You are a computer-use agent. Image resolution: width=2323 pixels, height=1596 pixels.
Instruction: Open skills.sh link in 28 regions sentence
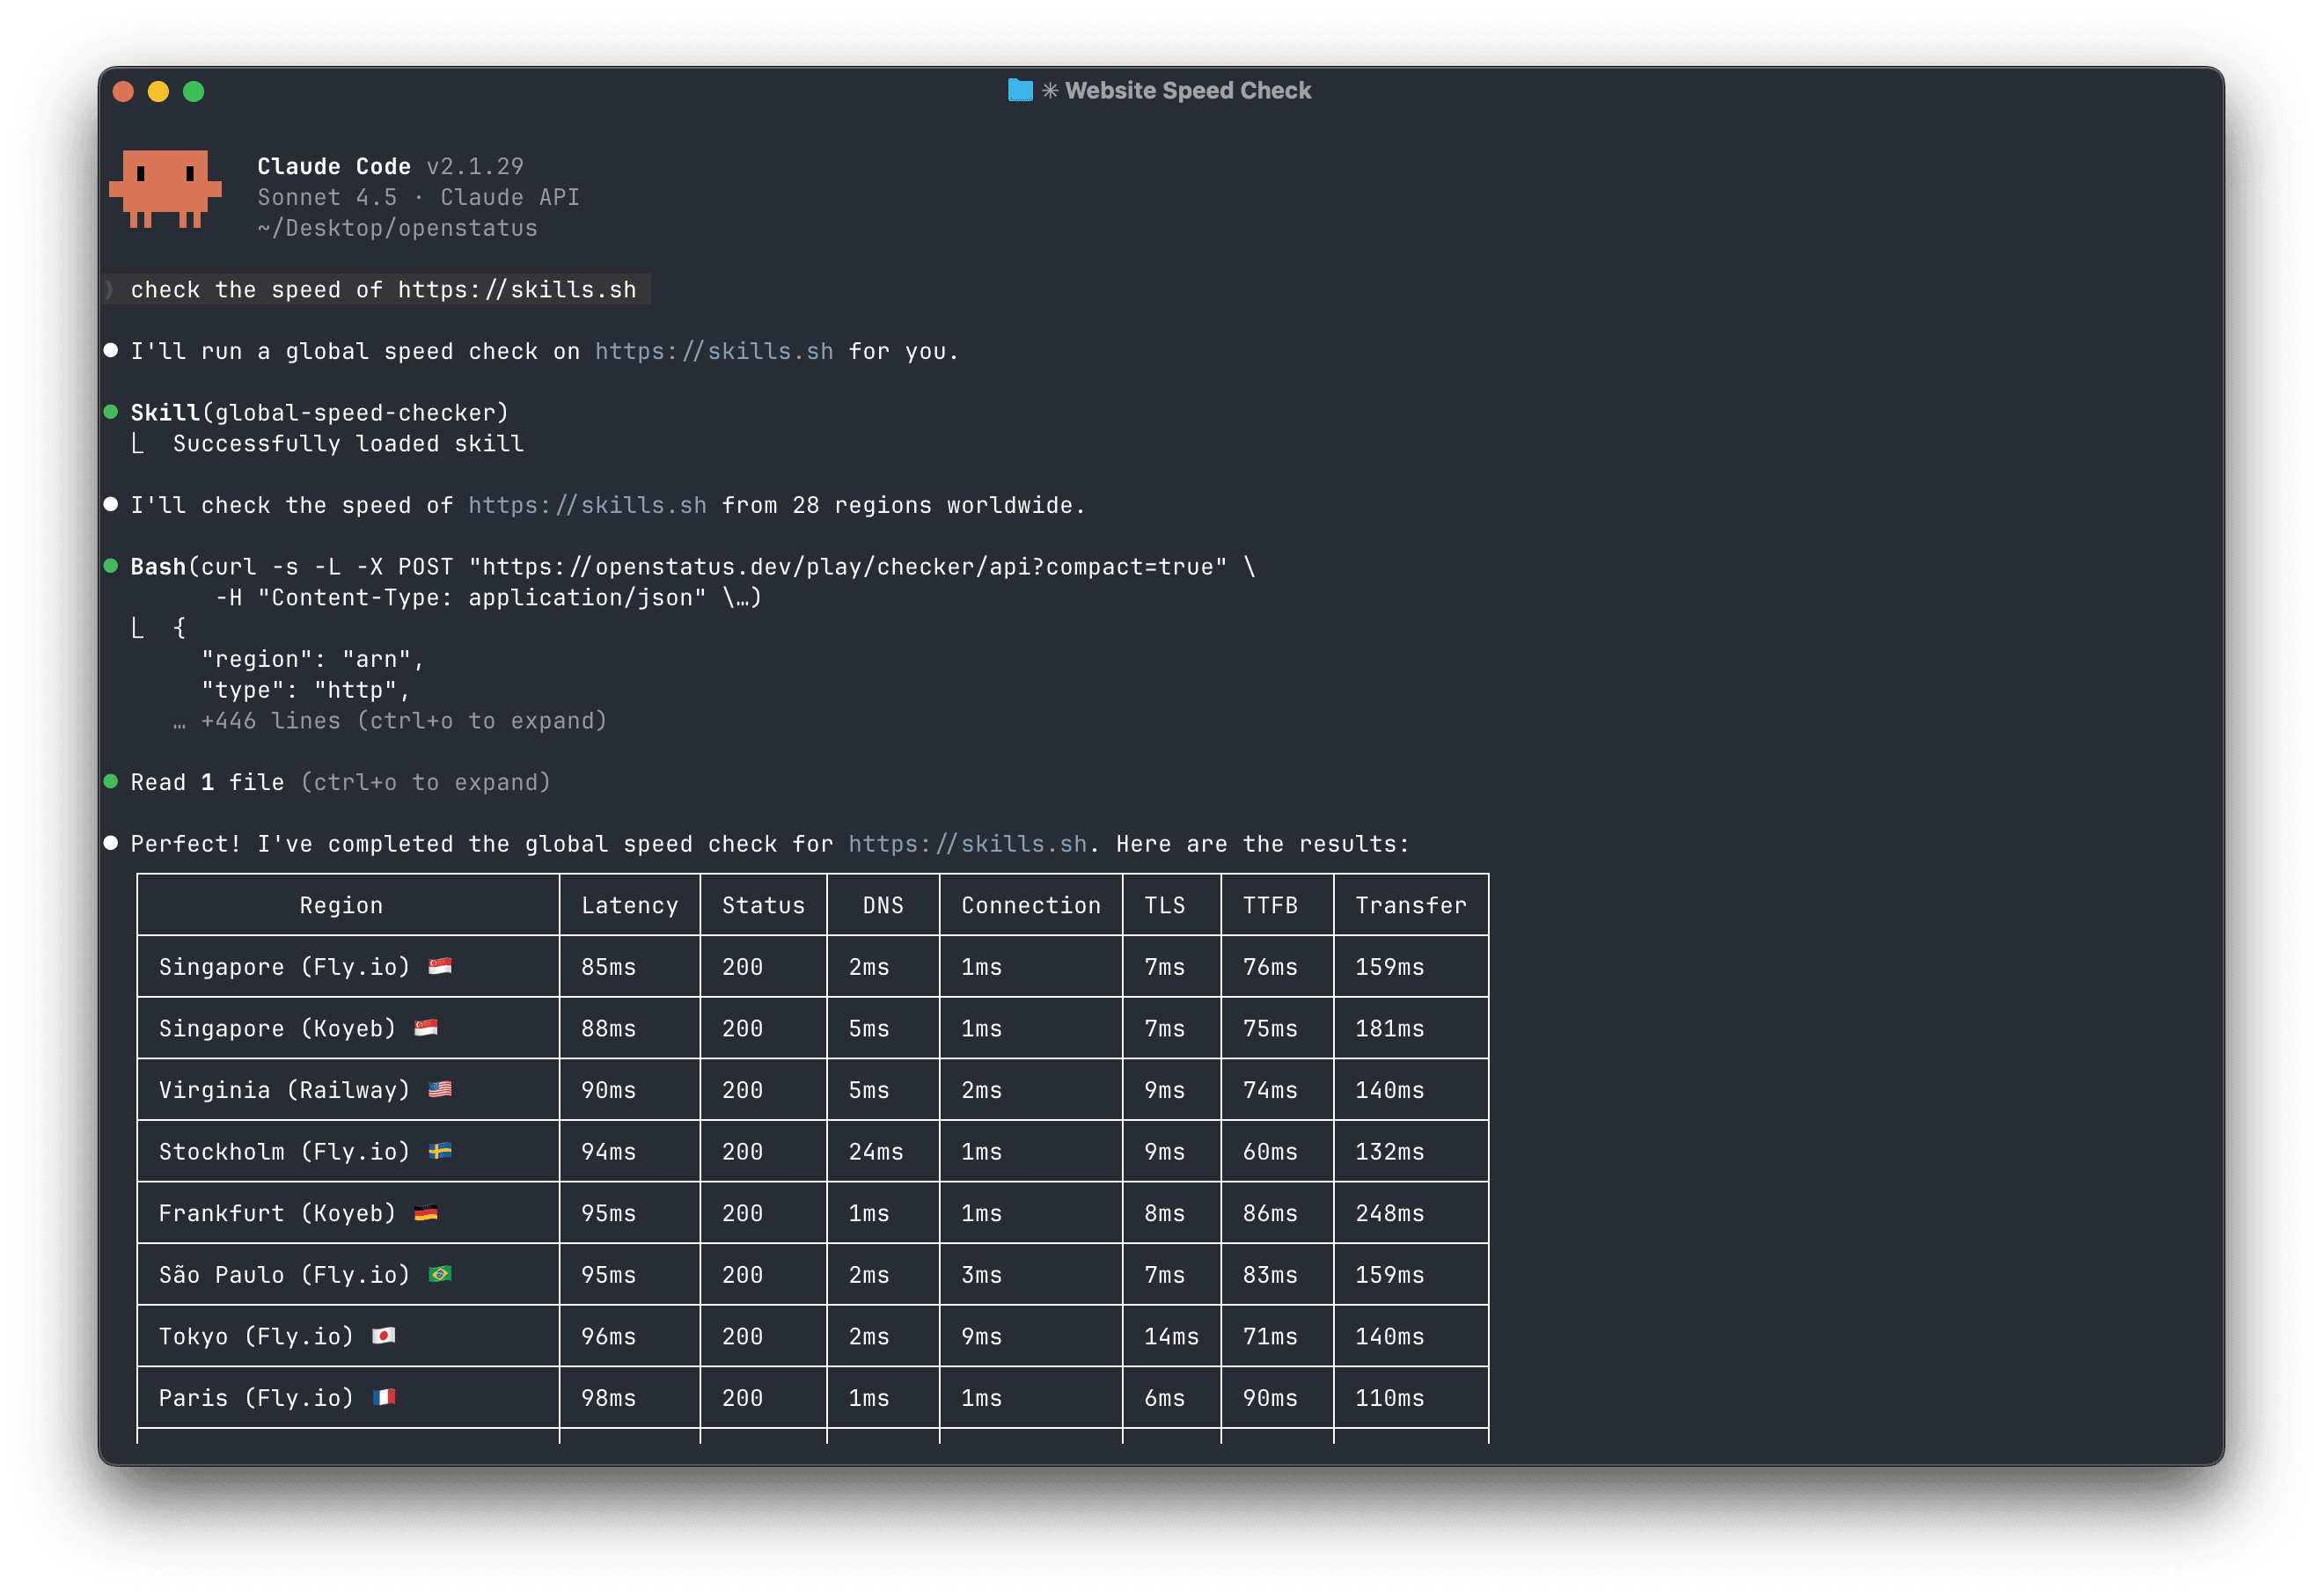587,505
